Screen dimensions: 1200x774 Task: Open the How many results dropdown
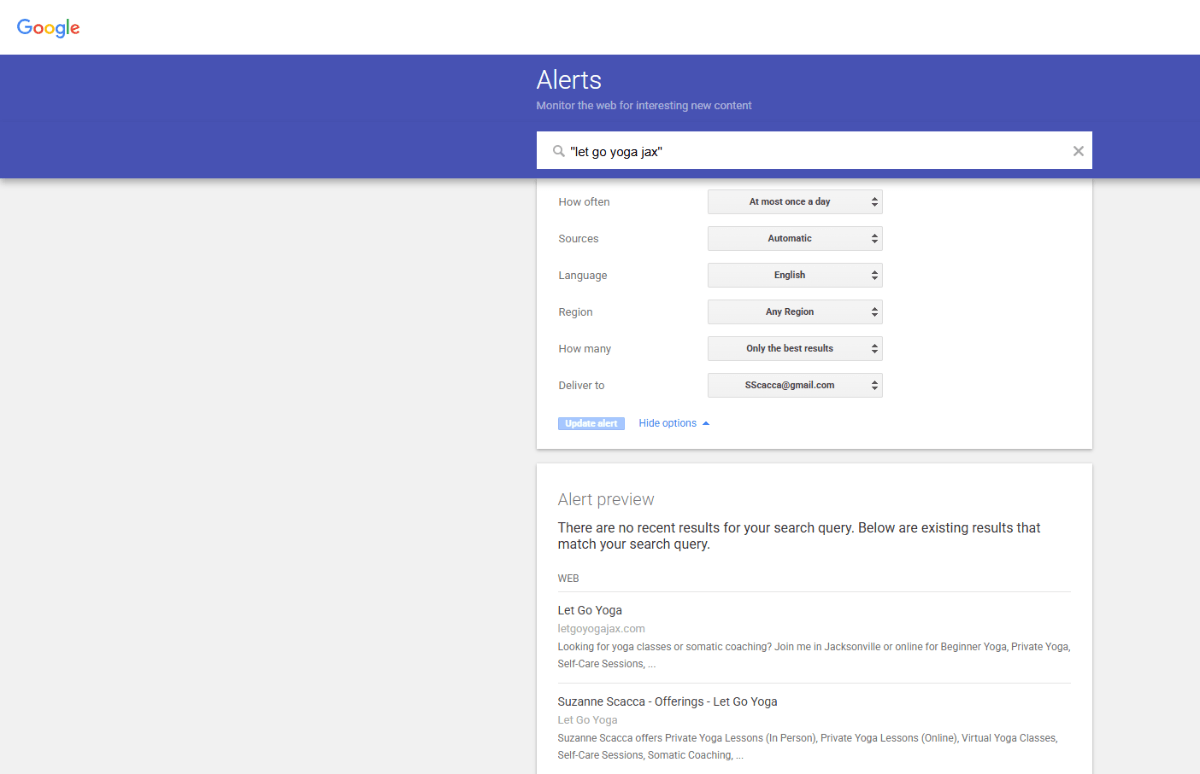[x=795, y=348]
